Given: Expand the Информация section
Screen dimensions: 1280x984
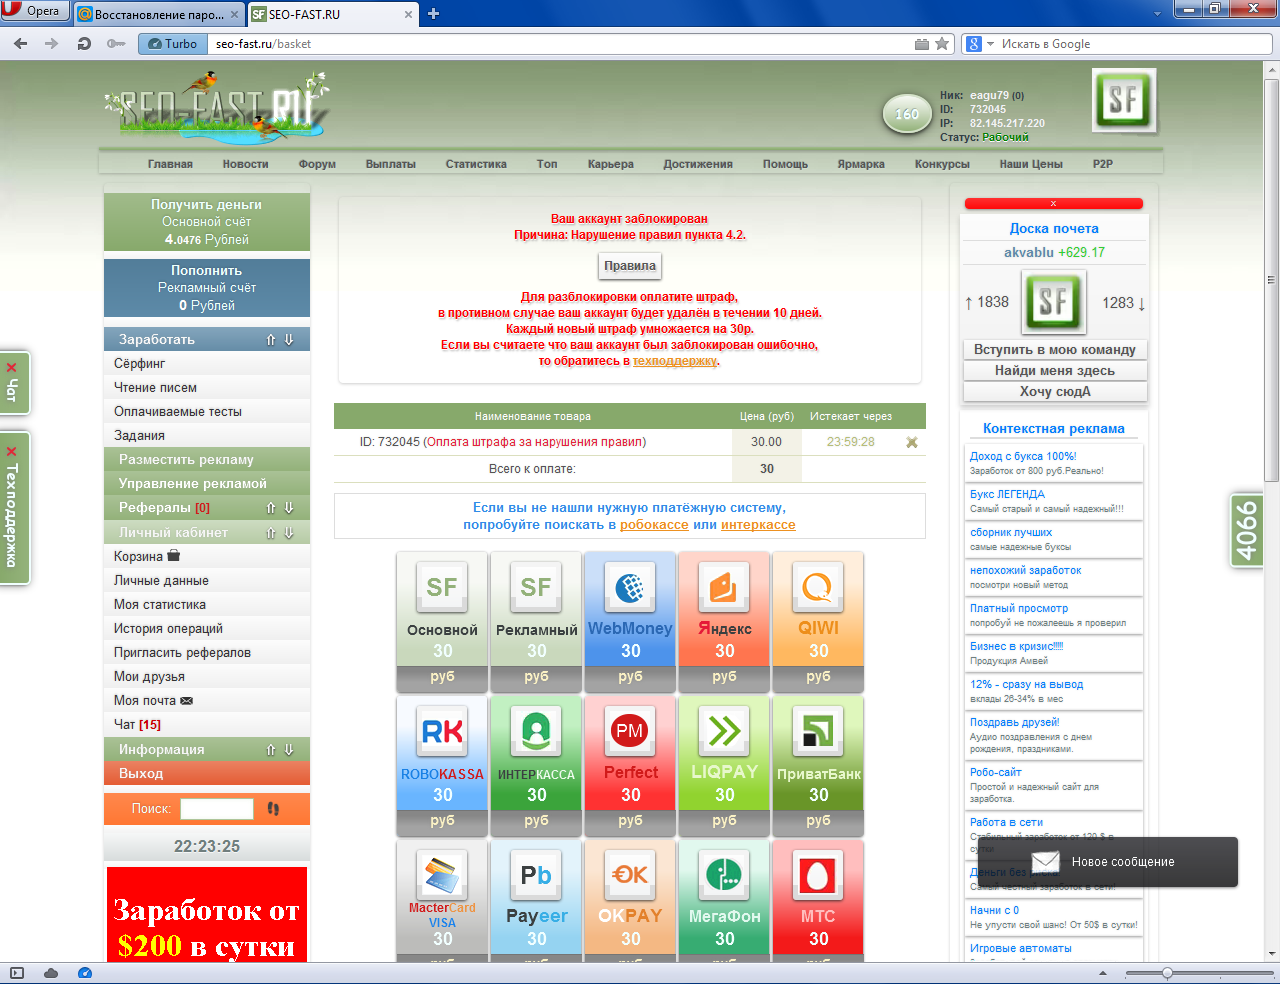Looking at the screenshot, I should point(280,750).
